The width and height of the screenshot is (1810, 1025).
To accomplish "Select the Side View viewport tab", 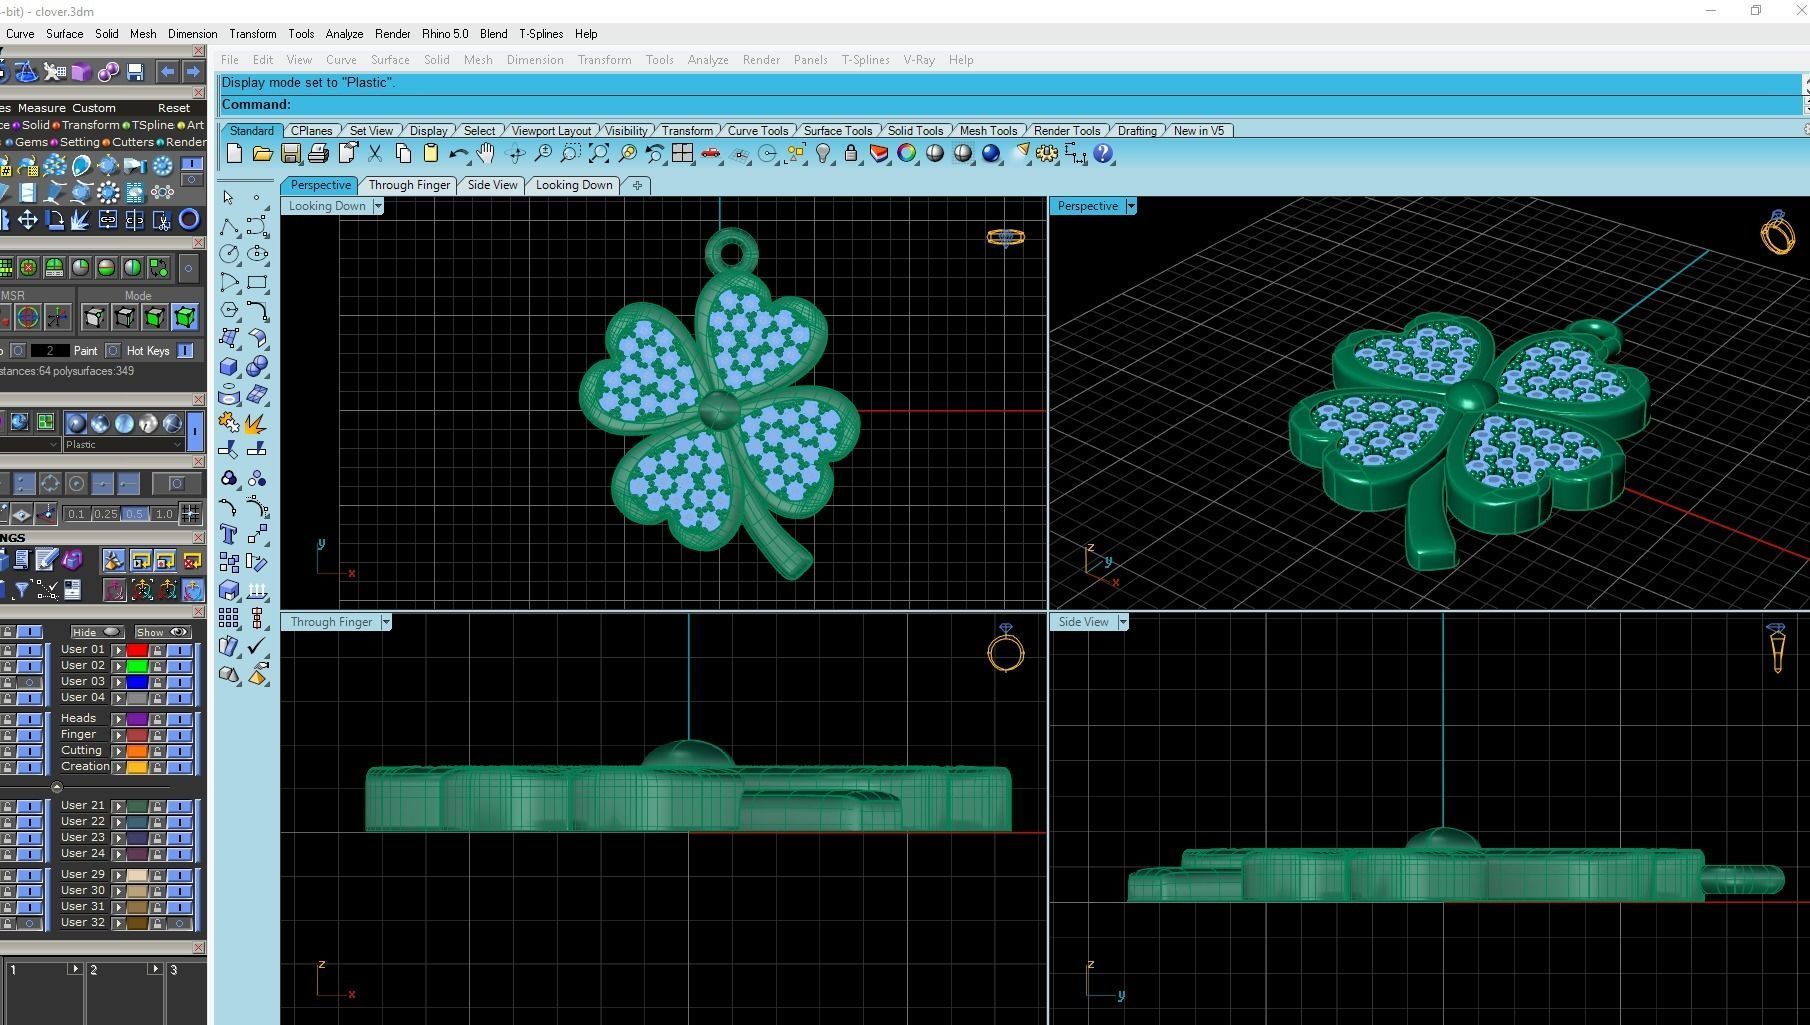I will (x=492, y=185).
